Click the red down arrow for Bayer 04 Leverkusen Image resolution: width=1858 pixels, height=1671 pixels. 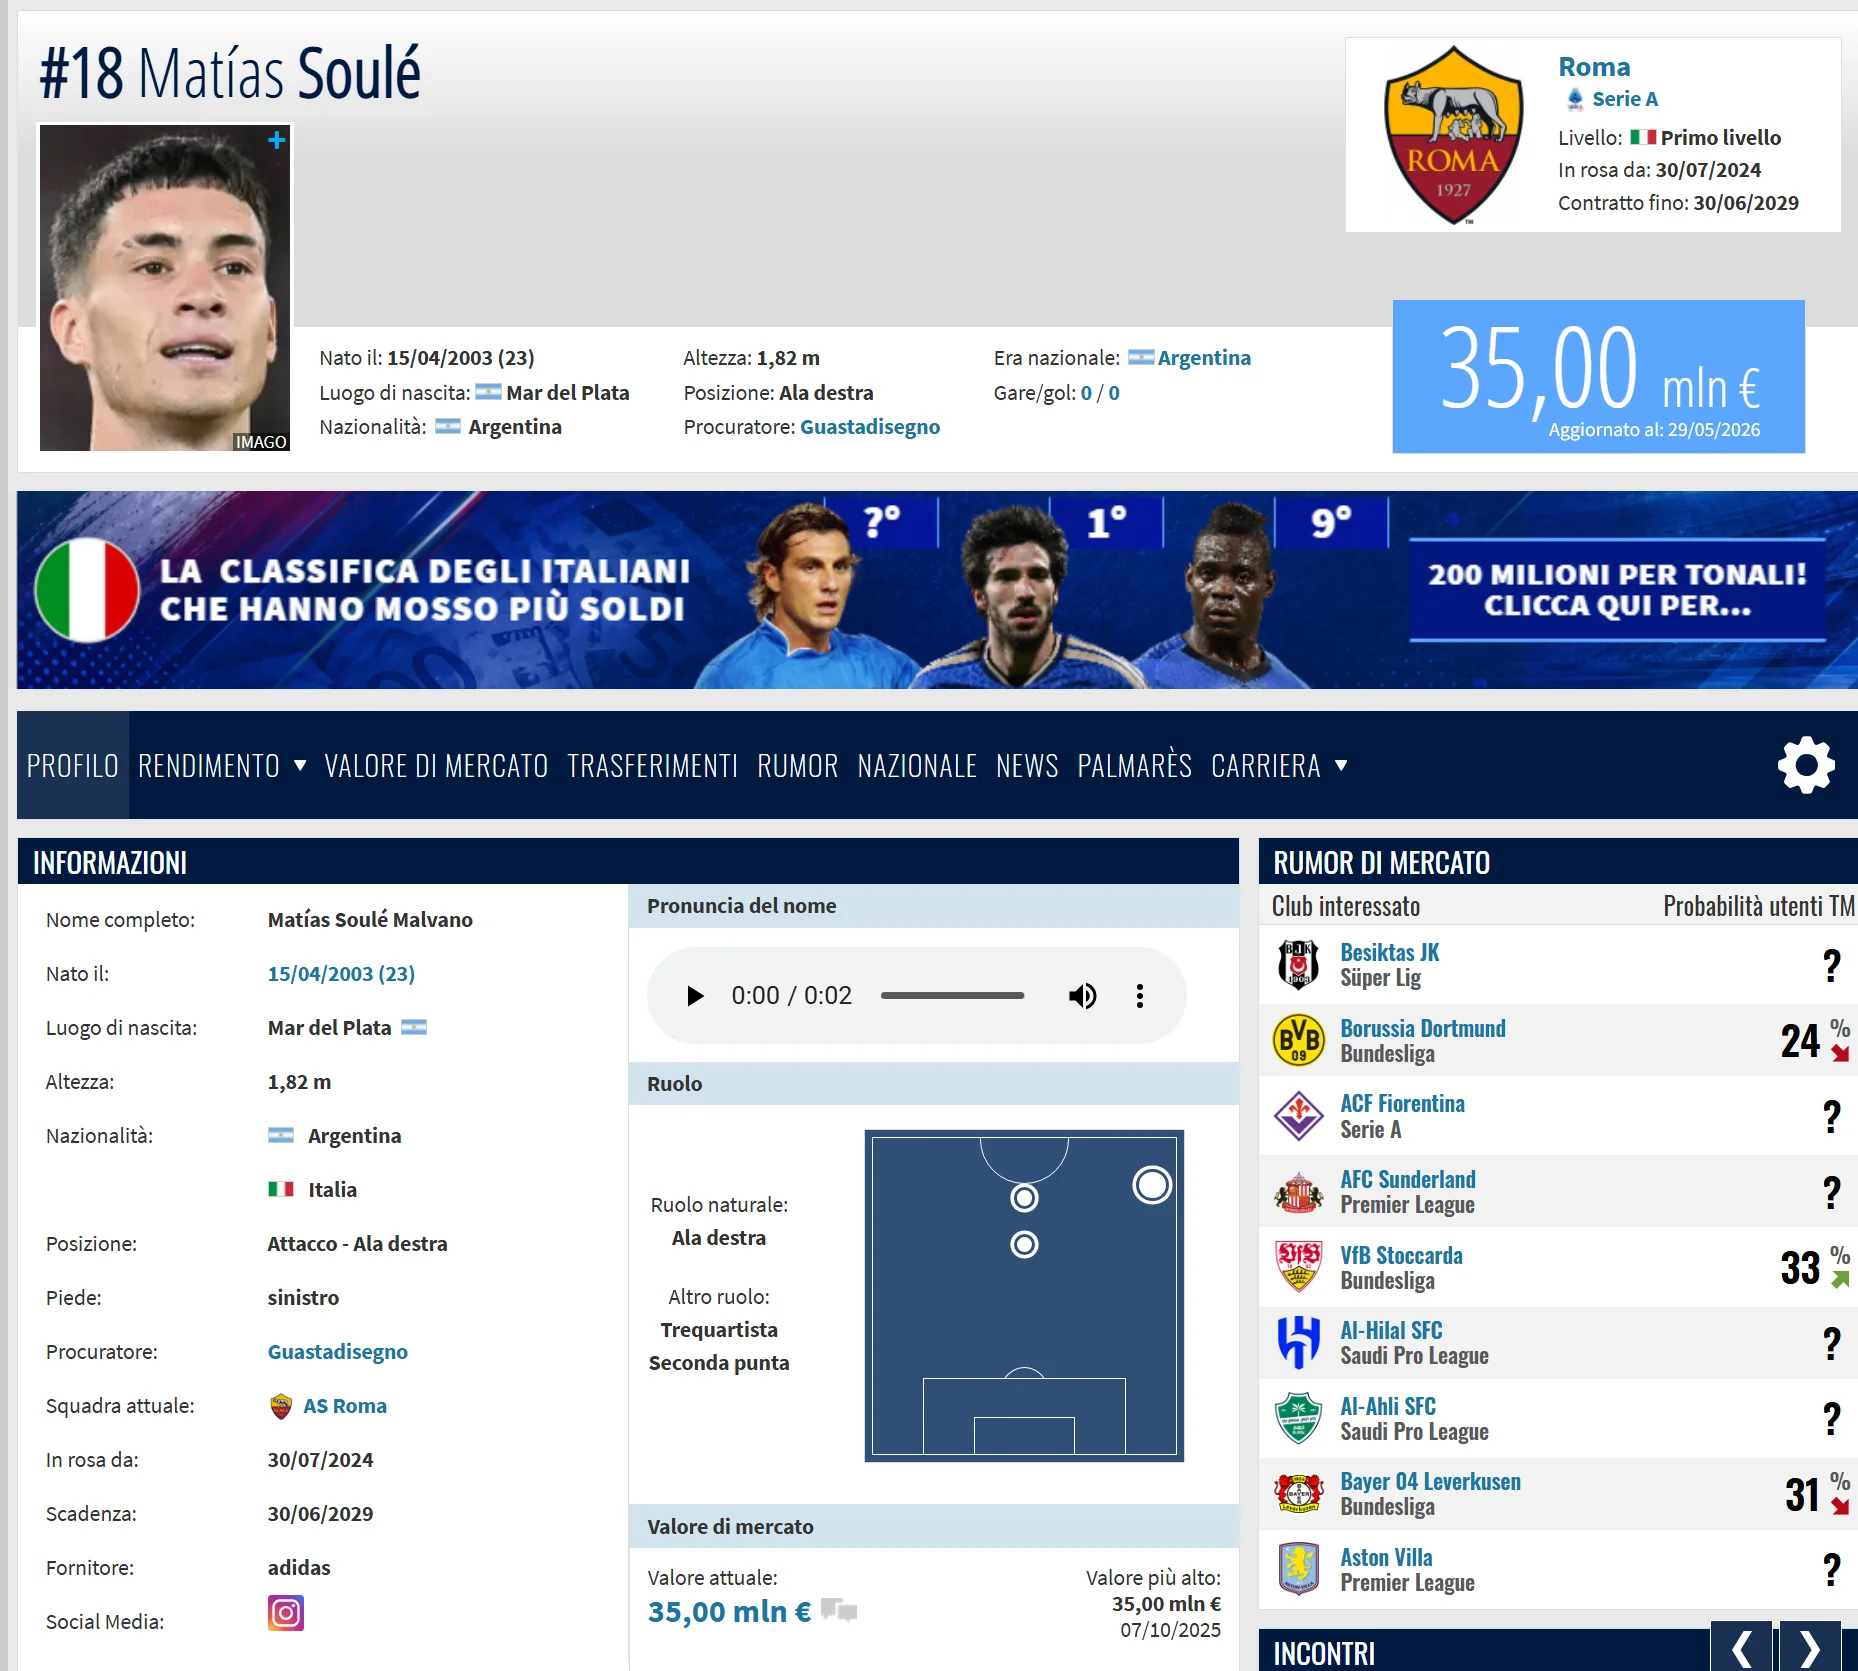1840,1506
